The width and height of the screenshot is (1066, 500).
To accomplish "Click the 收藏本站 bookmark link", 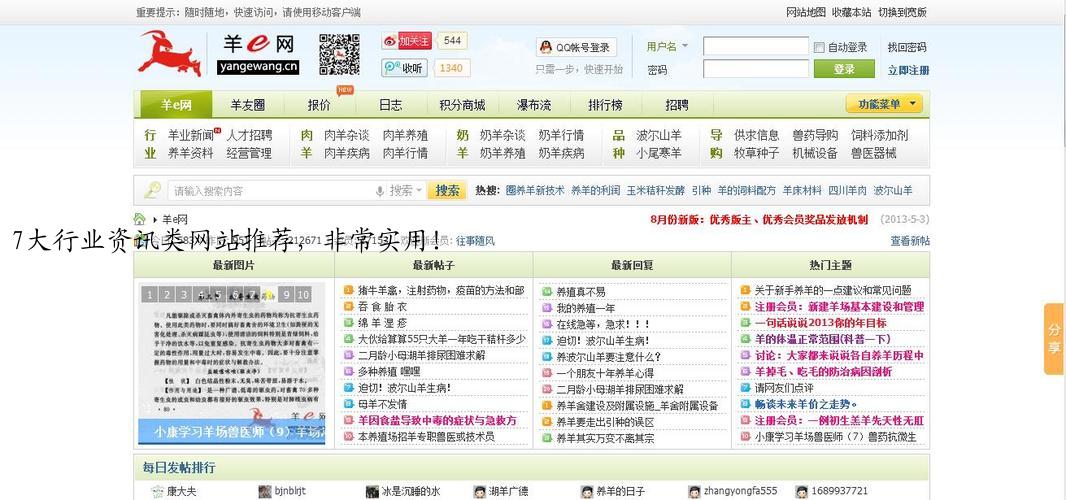I will tap(851, 12).
